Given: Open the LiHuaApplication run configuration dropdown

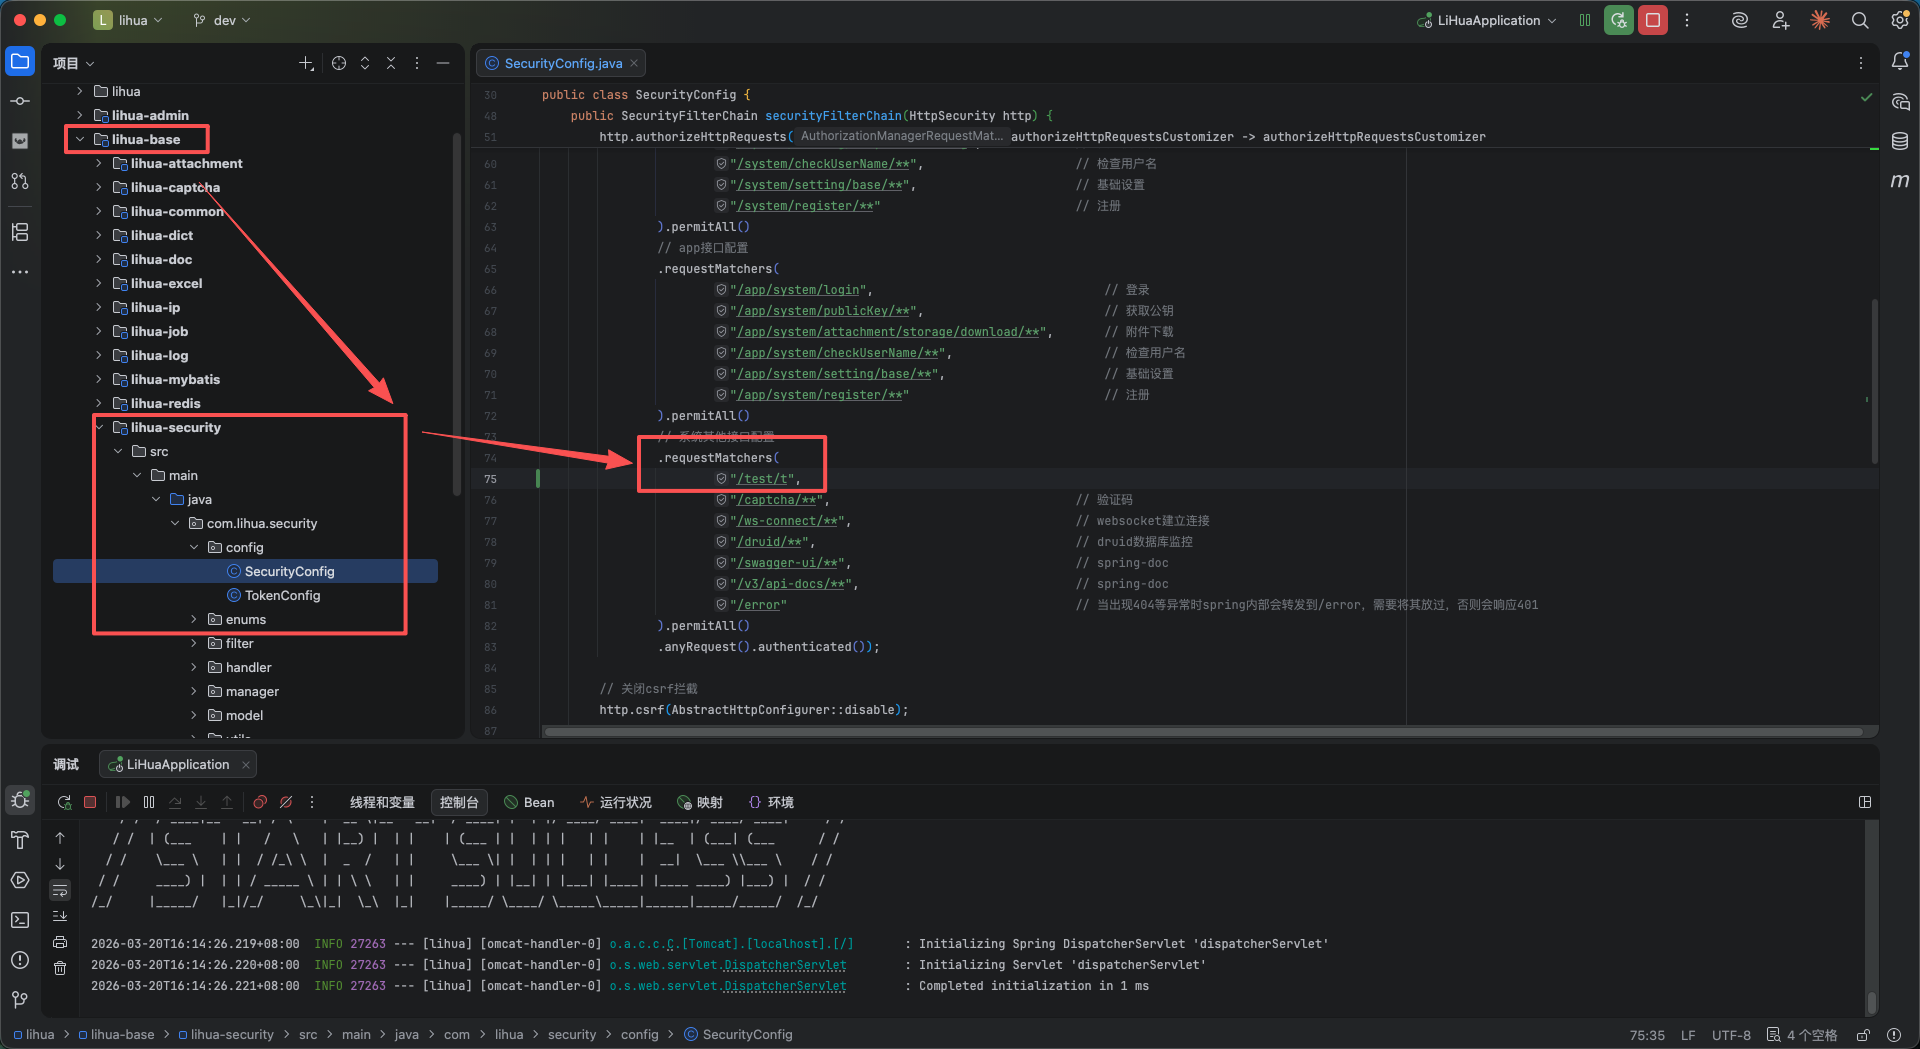Looking at the screenshot, I should [x=1488, y=20].
